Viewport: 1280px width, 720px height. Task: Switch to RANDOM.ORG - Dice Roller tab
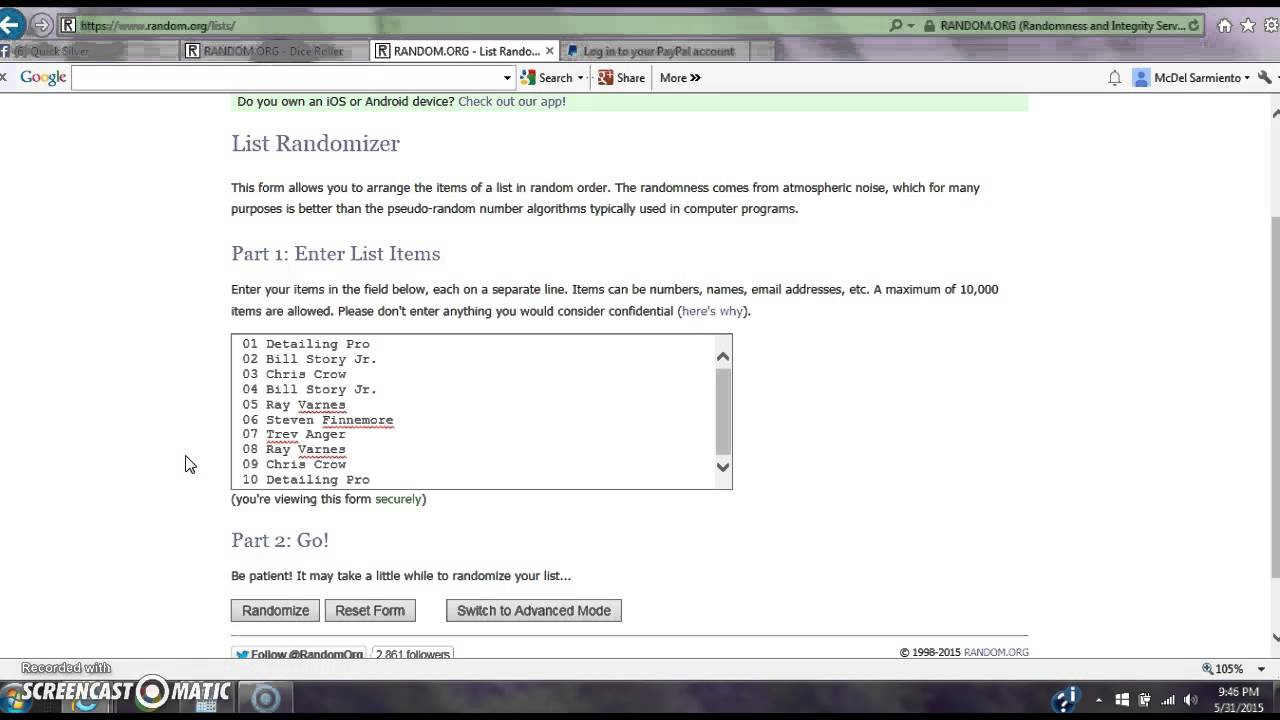coord(274,51)
